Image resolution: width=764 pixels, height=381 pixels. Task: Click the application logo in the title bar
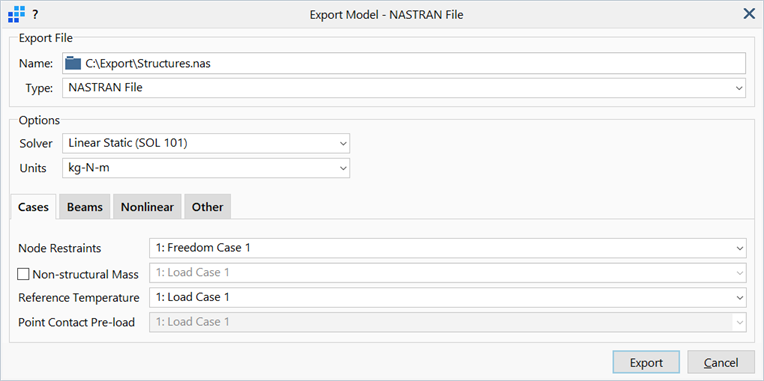tap(17, 15)
